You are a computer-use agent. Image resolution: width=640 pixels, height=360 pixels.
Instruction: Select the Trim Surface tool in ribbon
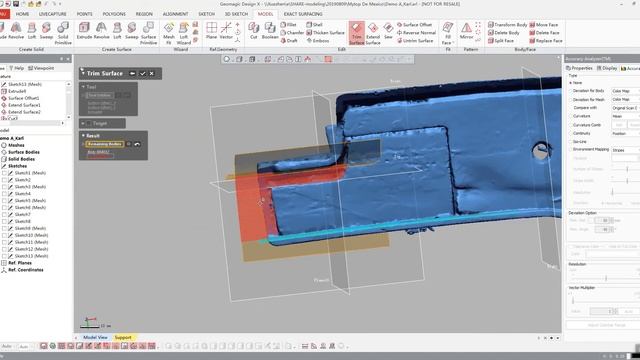tap(356, 33)
